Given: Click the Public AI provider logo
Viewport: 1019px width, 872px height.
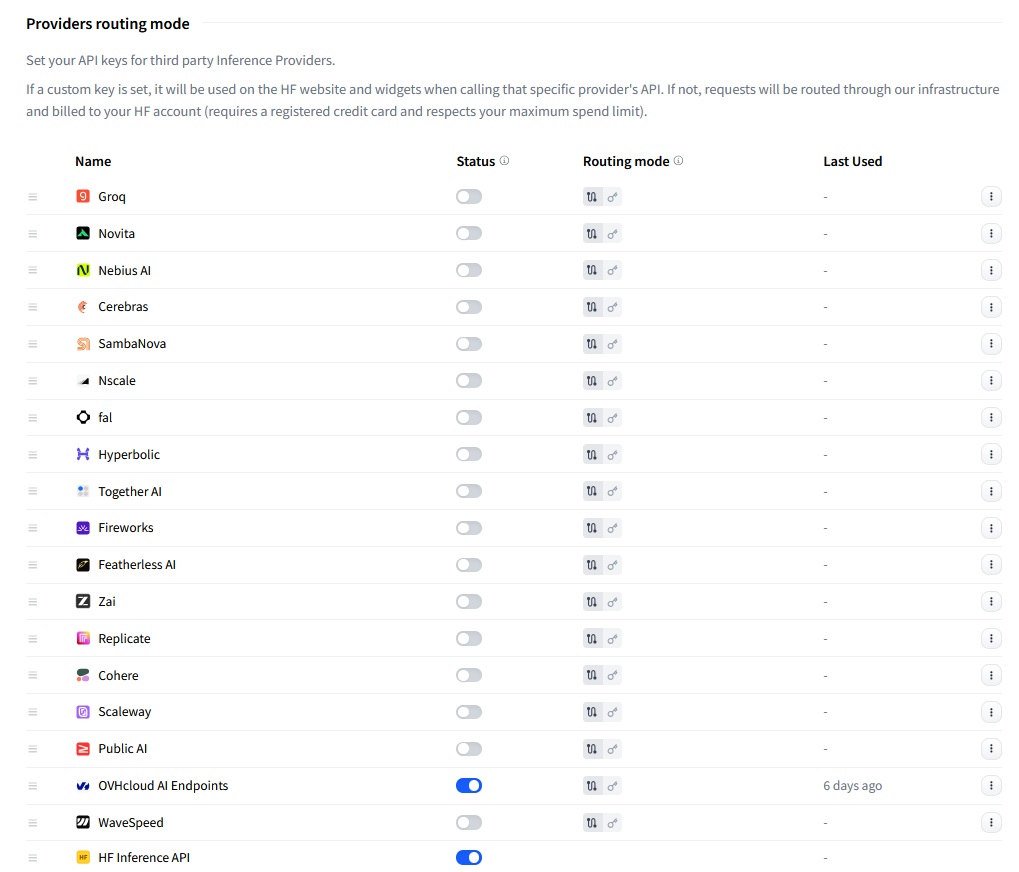Looking at the screenshot, I should tap(83, 749).
